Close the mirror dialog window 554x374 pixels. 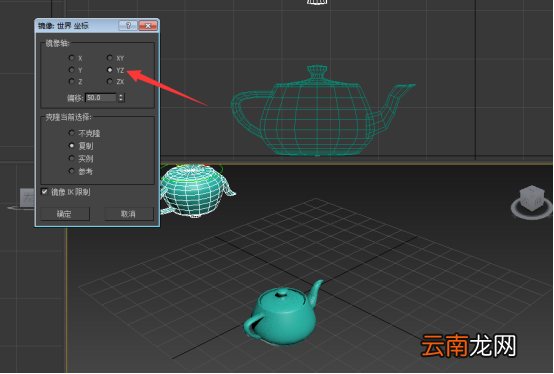pyautogui.click(x=148, y=26)
